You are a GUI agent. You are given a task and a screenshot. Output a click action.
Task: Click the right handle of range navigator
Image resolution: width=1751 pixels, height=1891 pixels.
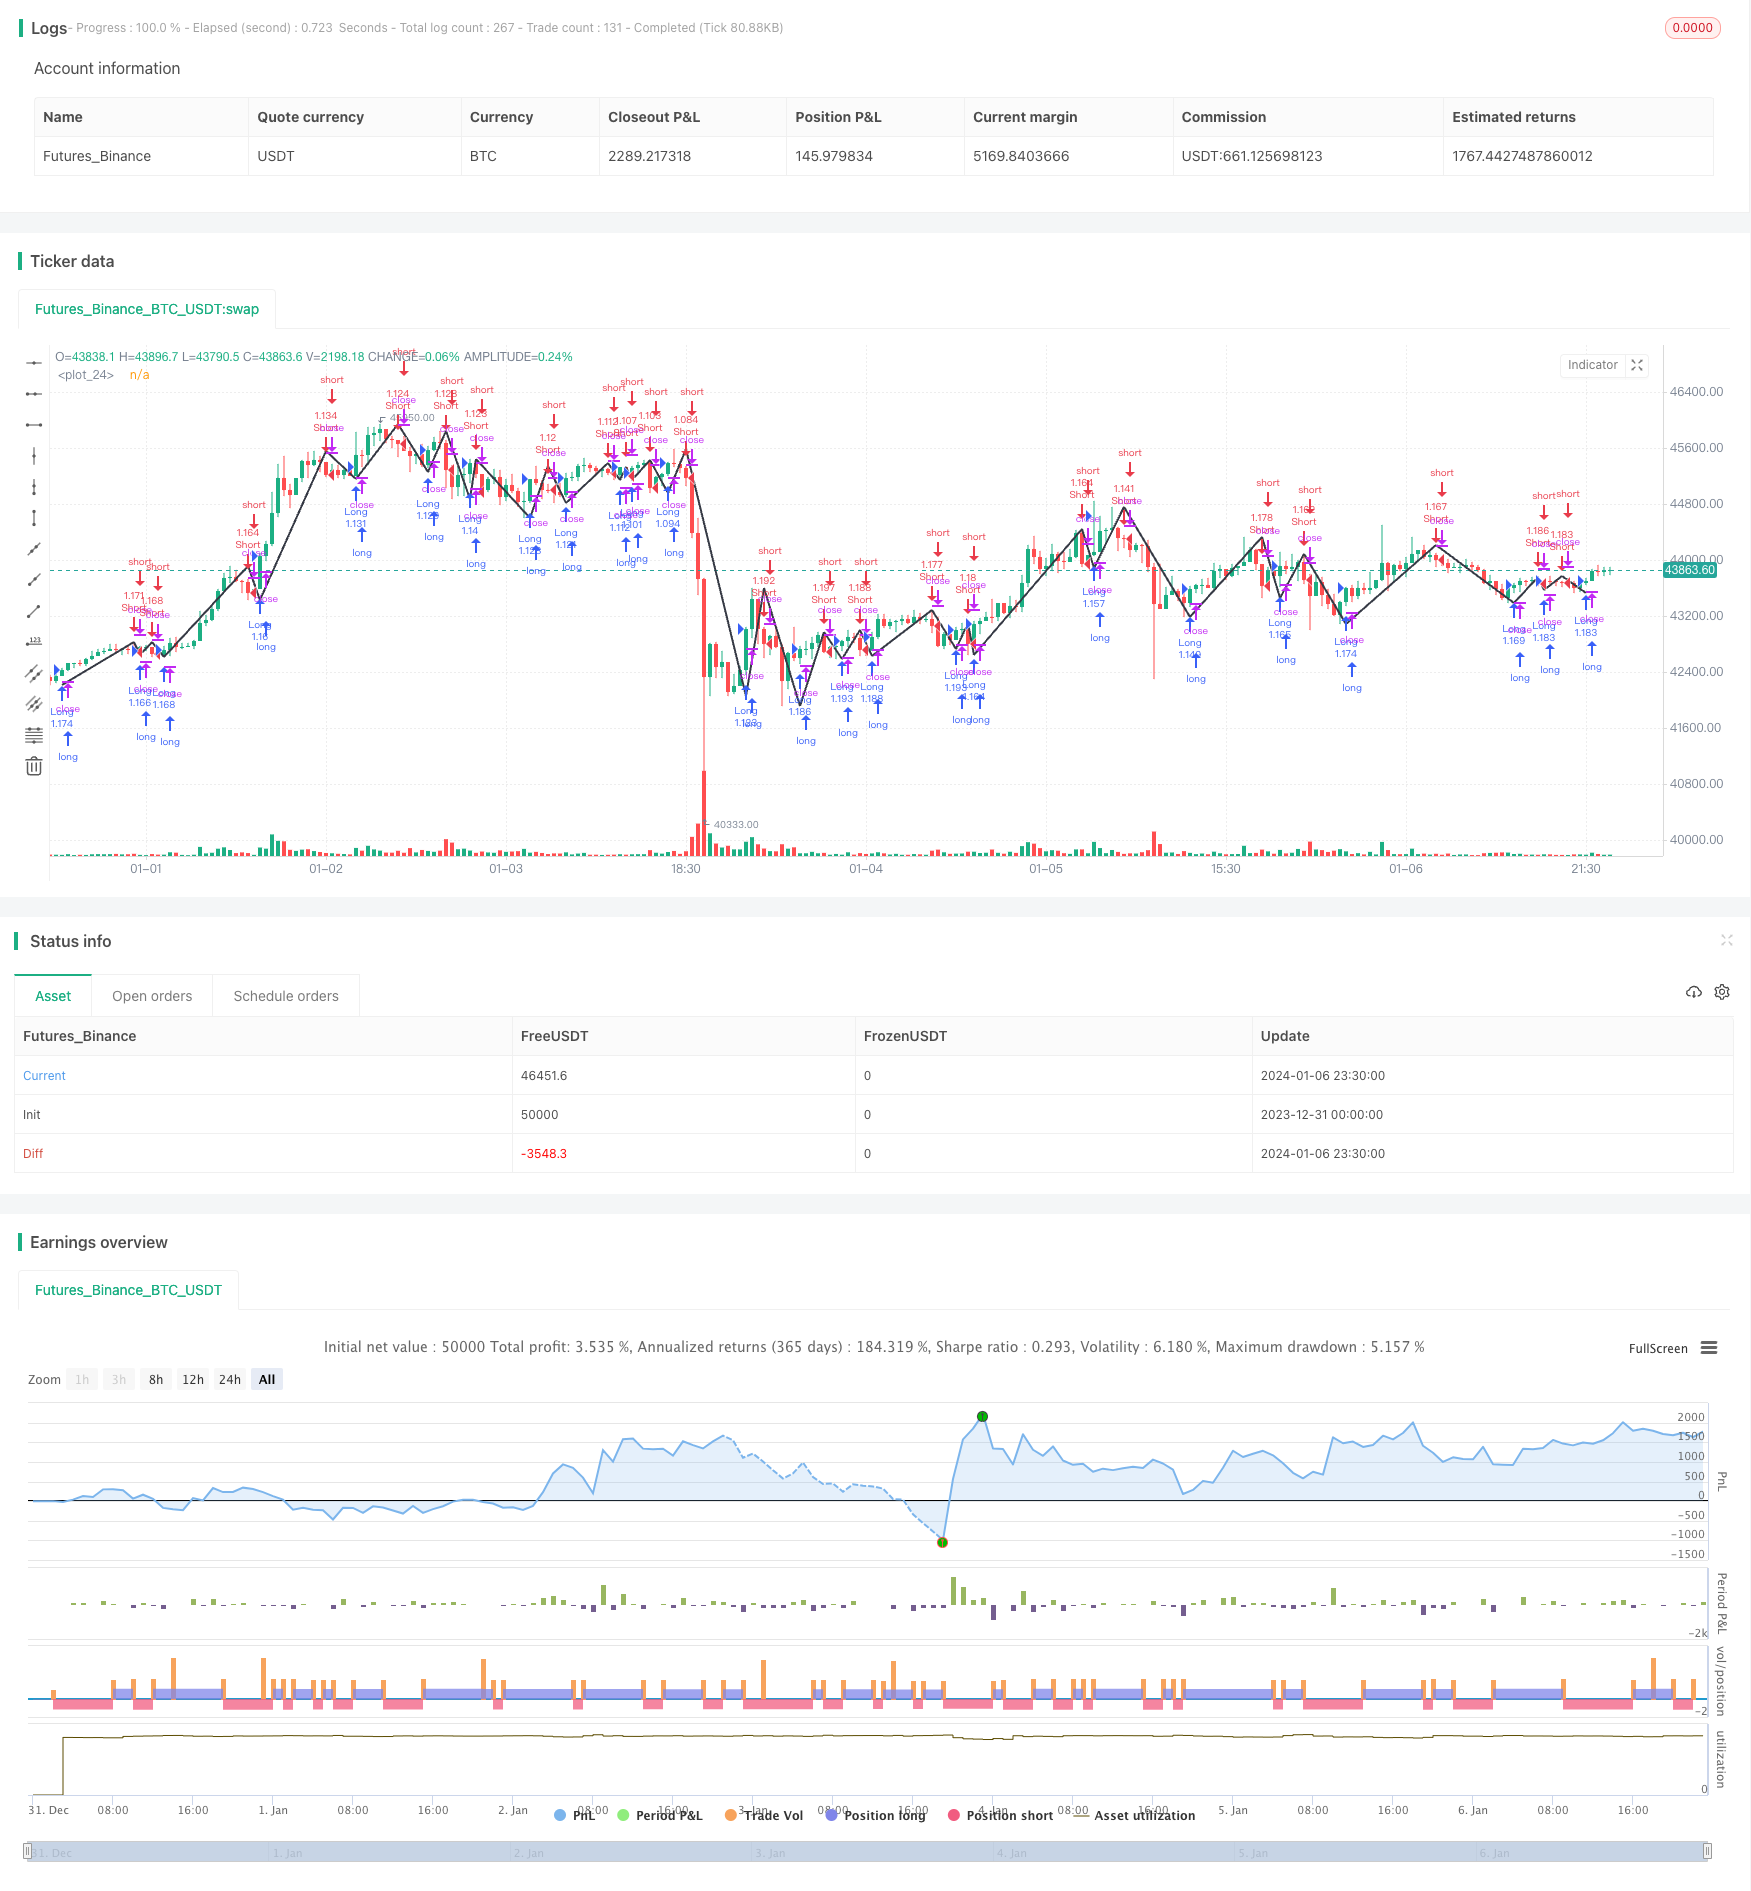click(1708, 1852)
